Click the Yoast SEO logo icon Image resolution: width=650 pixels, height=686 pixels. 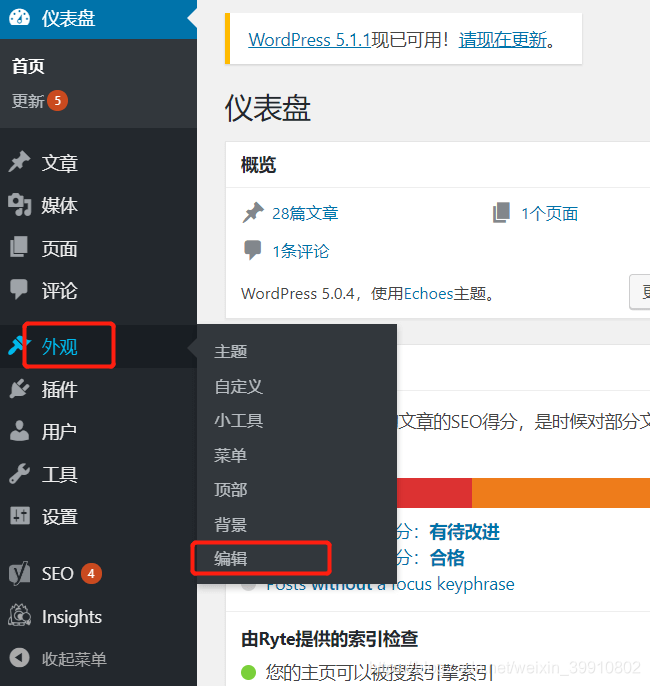[x=20, y=573]
